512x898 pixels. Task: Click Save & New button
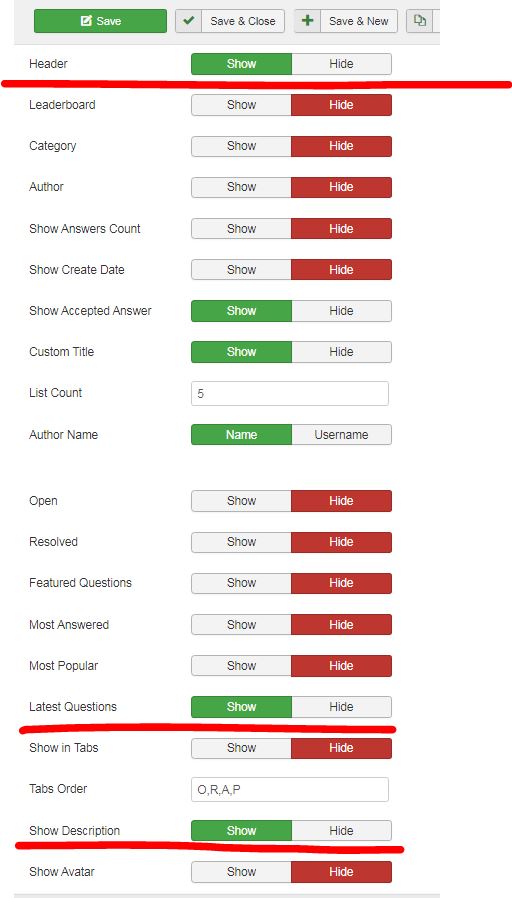click(346, 21)
